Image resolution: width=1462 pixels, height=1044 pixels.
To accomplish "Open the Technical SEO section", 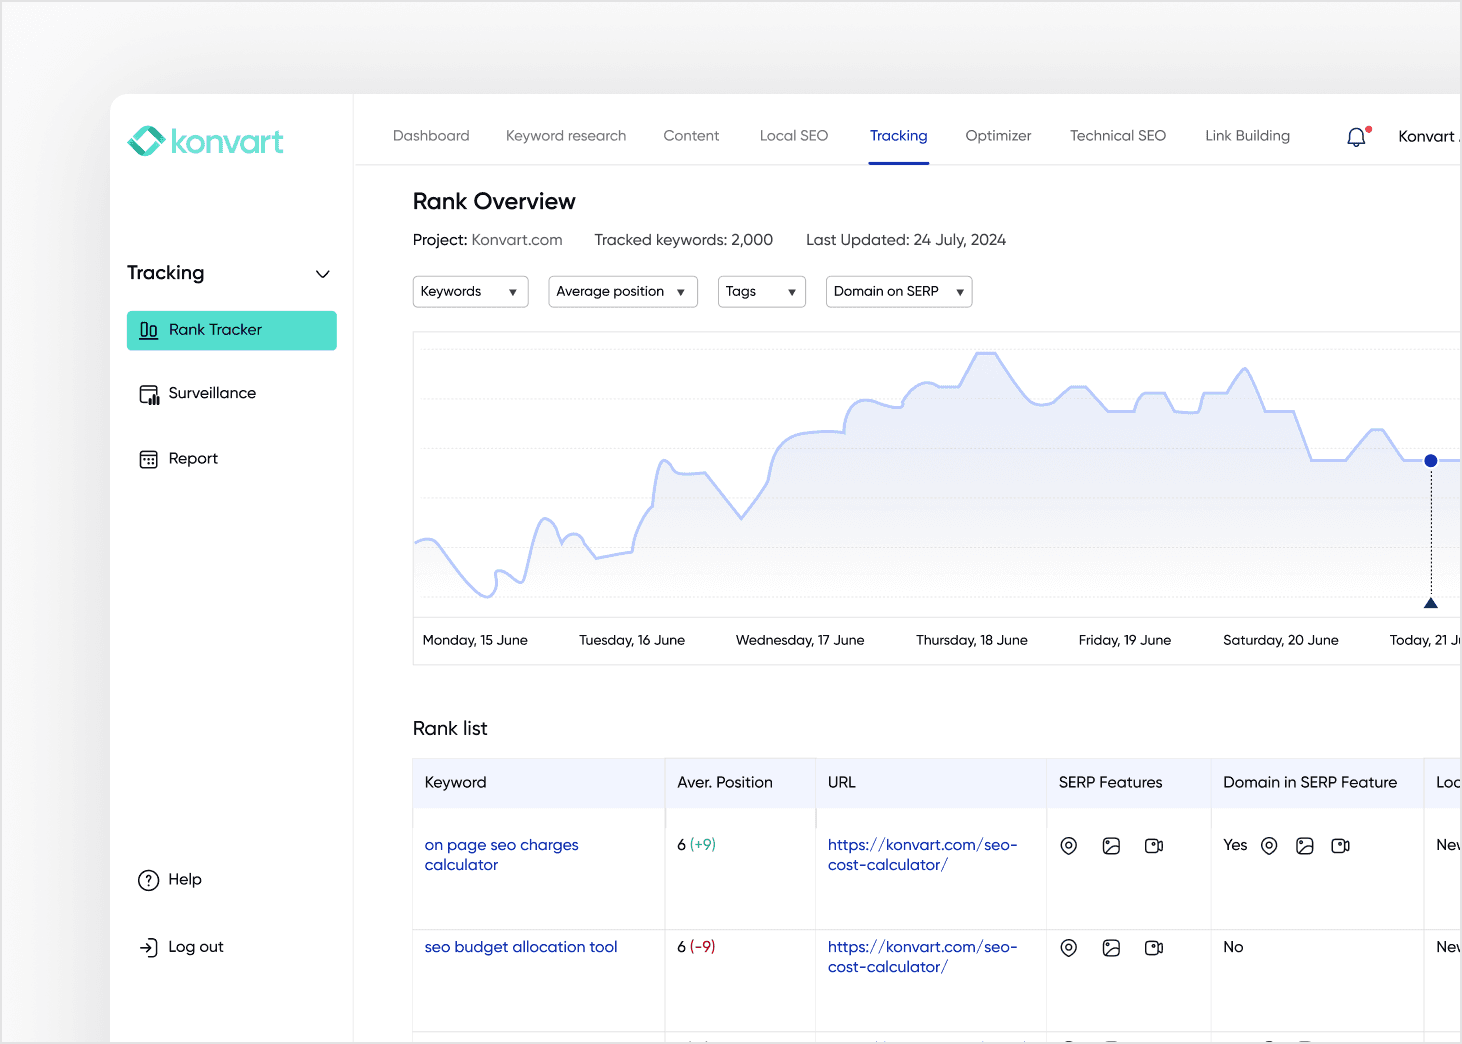I will [x=1118, y=135].
